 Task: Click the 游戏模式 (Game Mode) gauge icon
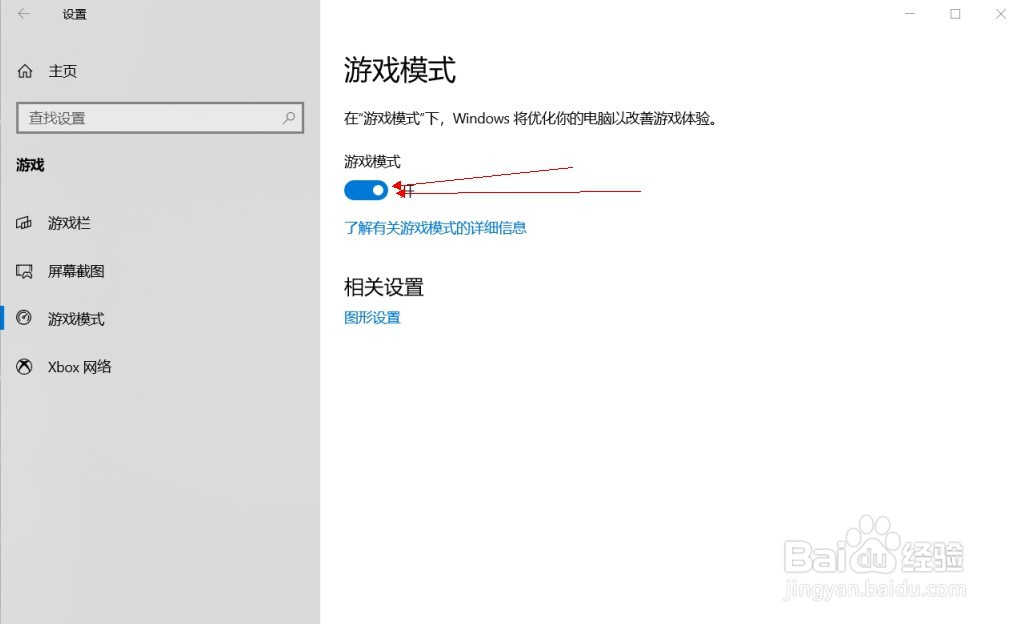23,318
